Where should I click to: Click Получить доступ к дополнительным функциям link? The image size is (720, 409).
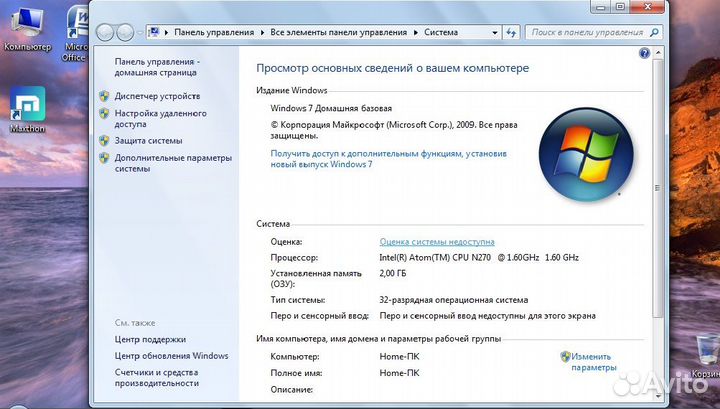click(x=388, y=159)
